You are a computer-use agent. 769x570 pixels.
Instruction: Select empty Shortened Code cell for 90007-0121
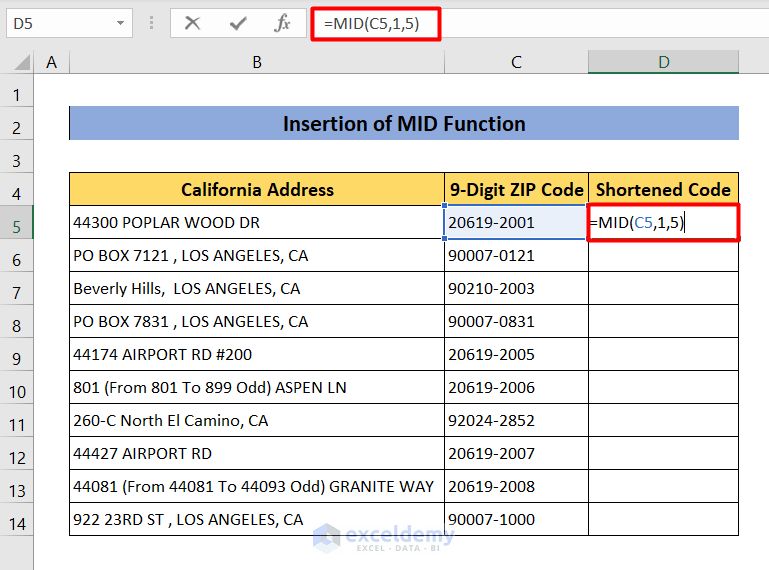(x=664, y=255)
